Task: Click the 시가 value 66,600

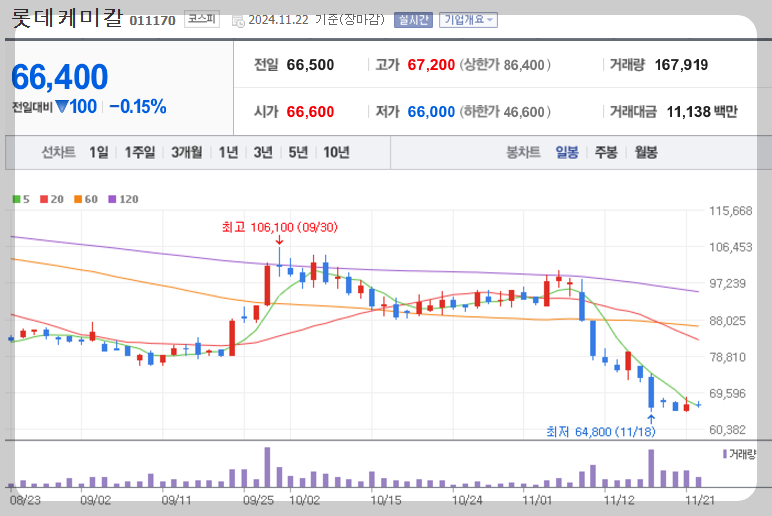Action: pyautogui.click(x=310, y=112)
